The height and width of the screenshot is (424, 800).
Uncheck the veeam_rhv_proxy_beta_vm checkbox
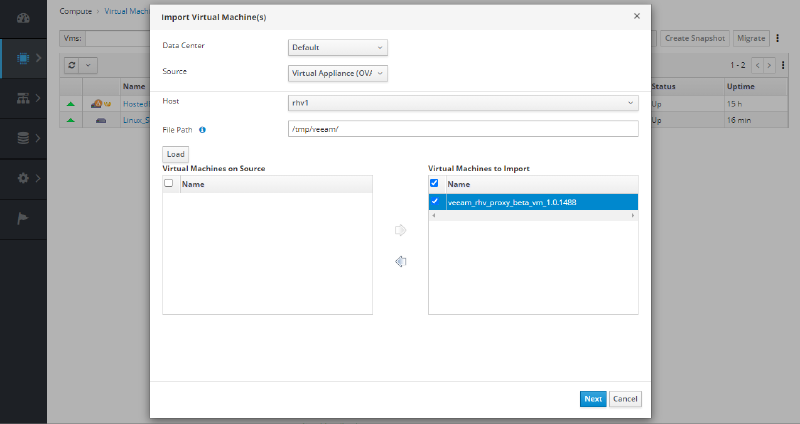click(x=434, y=202)
